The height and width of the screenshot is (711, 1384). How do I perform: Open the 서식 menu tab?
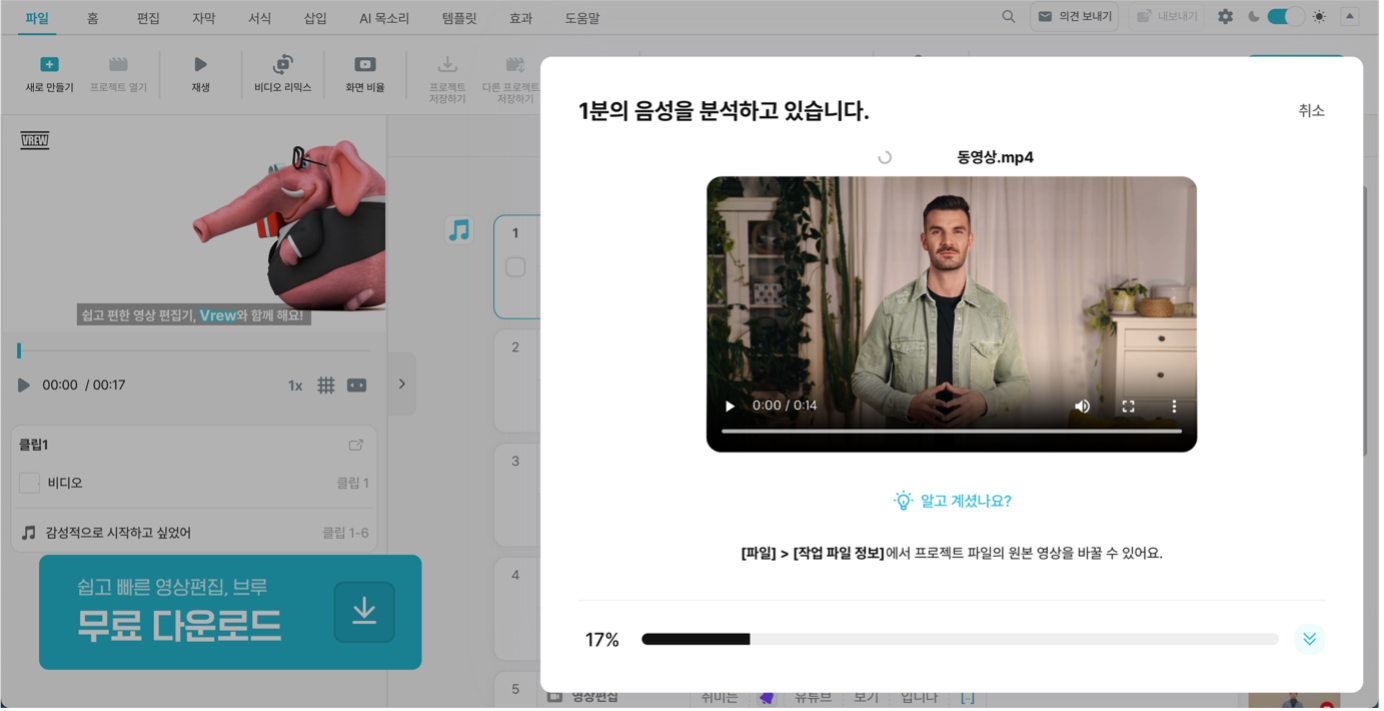260,18
